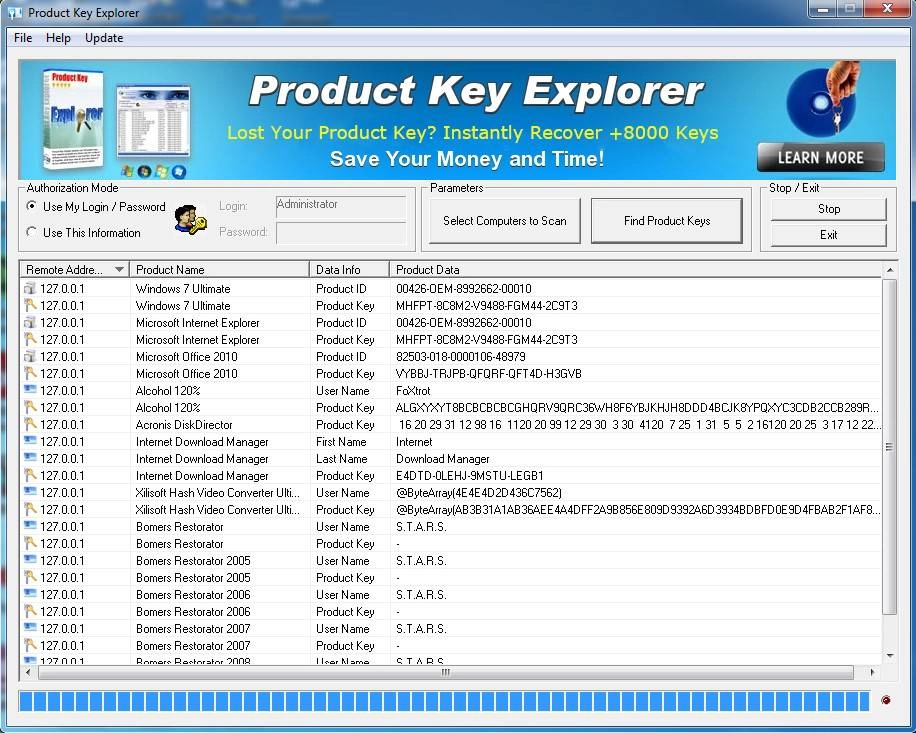Click the key icon on the Microsoft Internet Explorer Product Key row
This screenshot has width=916, height=733.
point(30,339)
